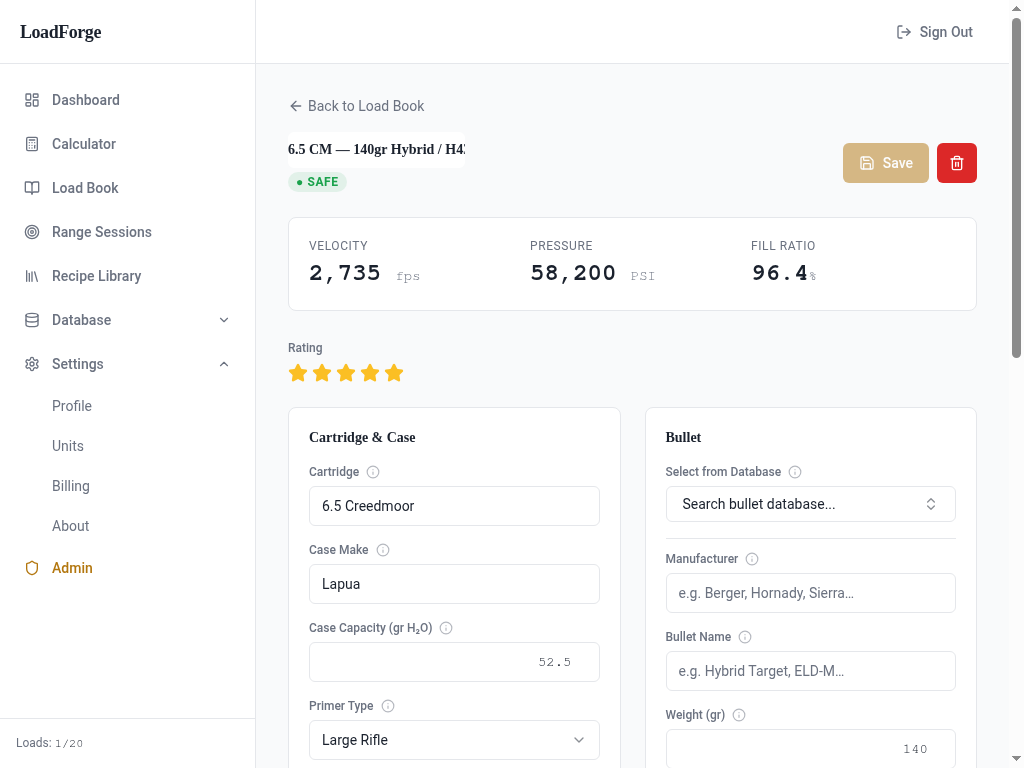
Task: Delete the load with red trash button
Action: 957,163
